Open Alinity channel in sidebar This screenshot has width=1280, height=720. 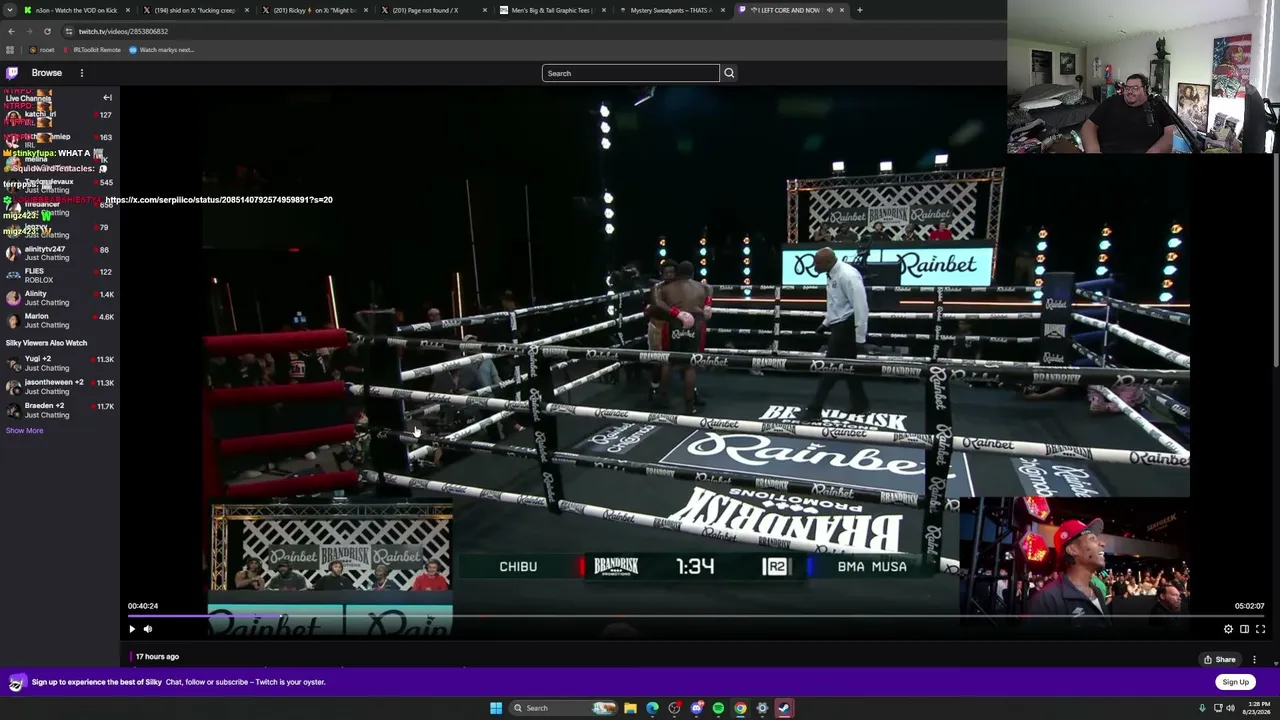tap(60, 298)
